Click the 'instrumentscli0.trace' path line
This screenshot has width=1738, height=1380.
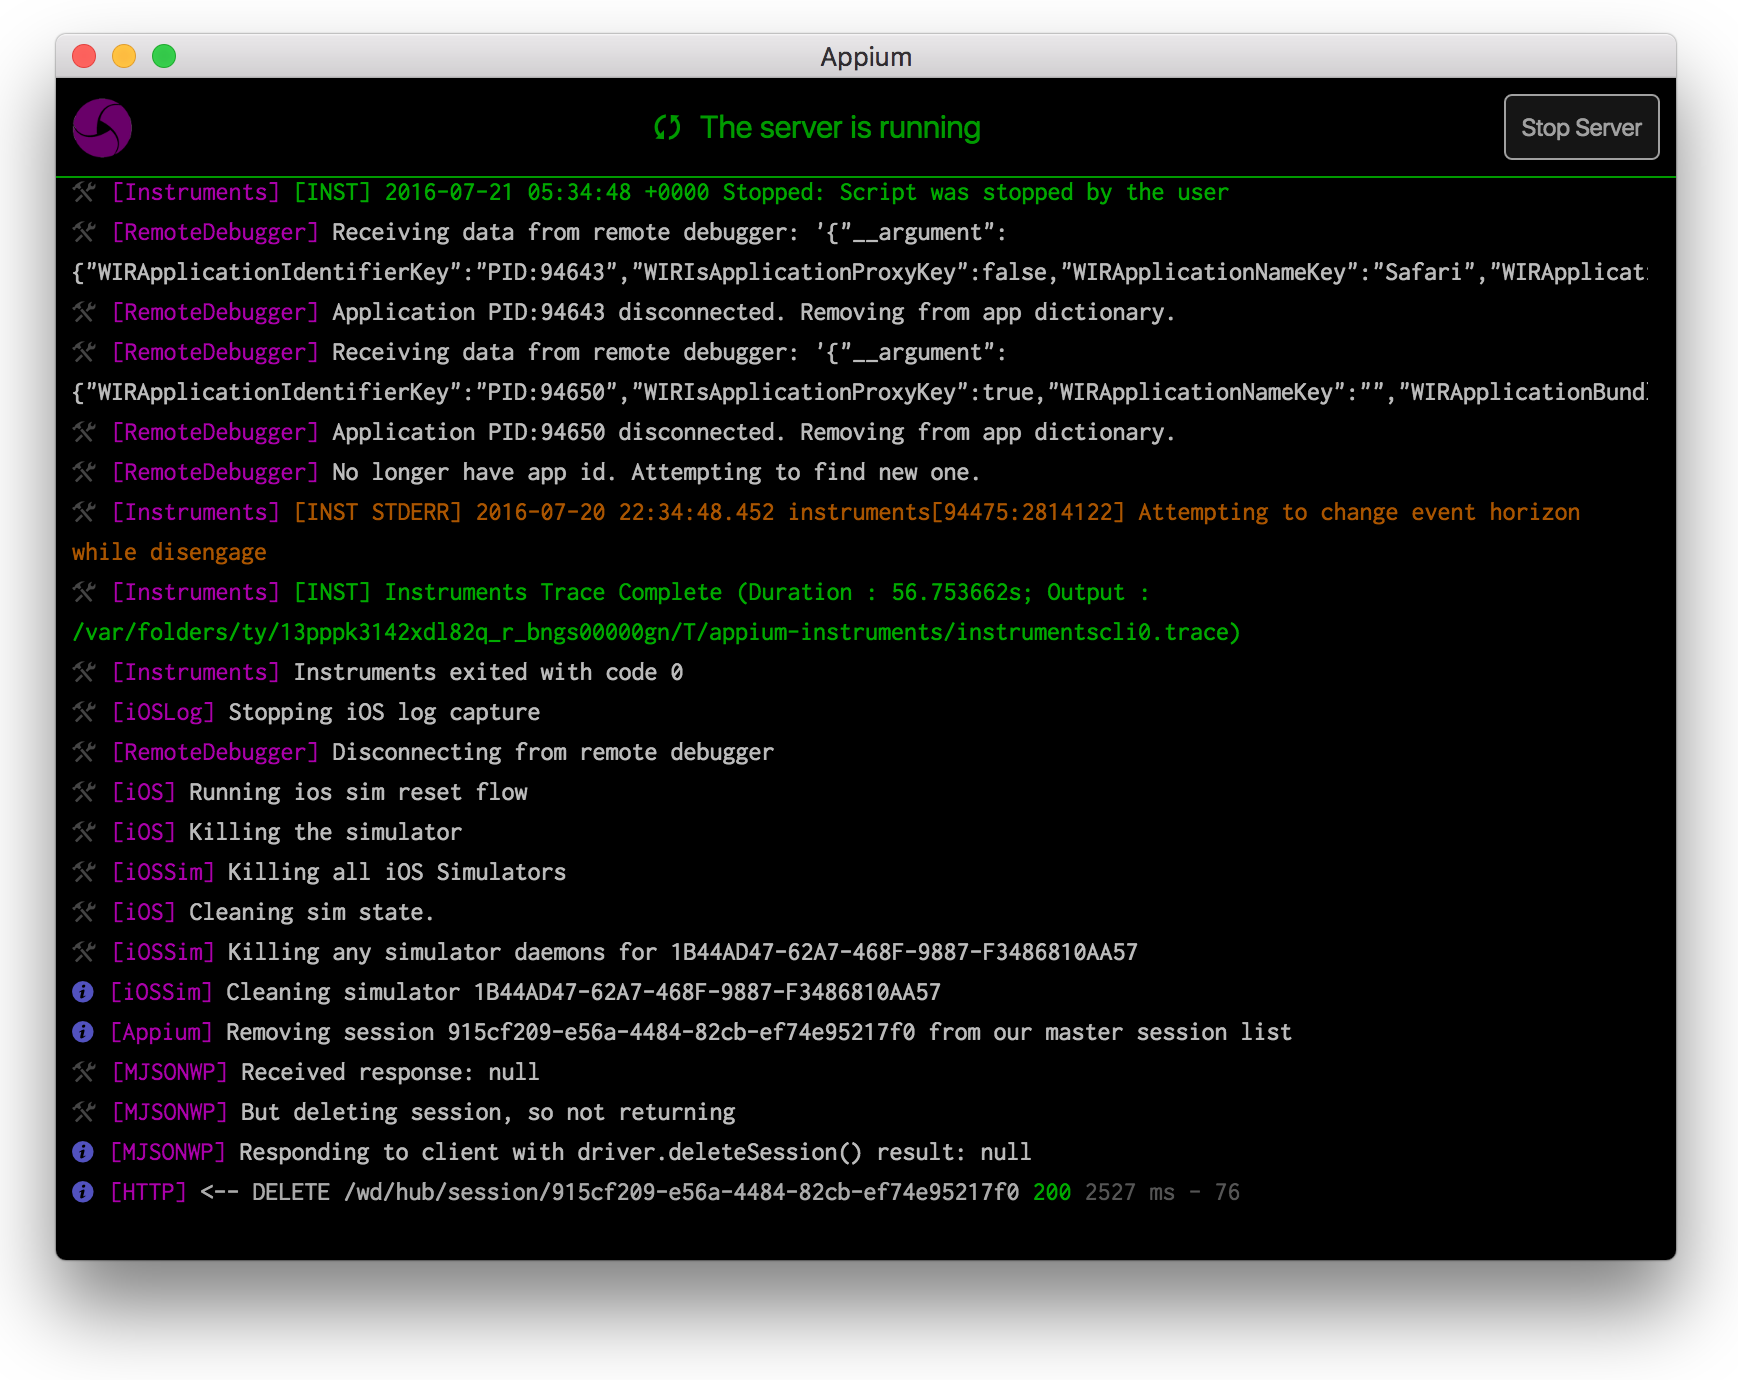(656, 632)
